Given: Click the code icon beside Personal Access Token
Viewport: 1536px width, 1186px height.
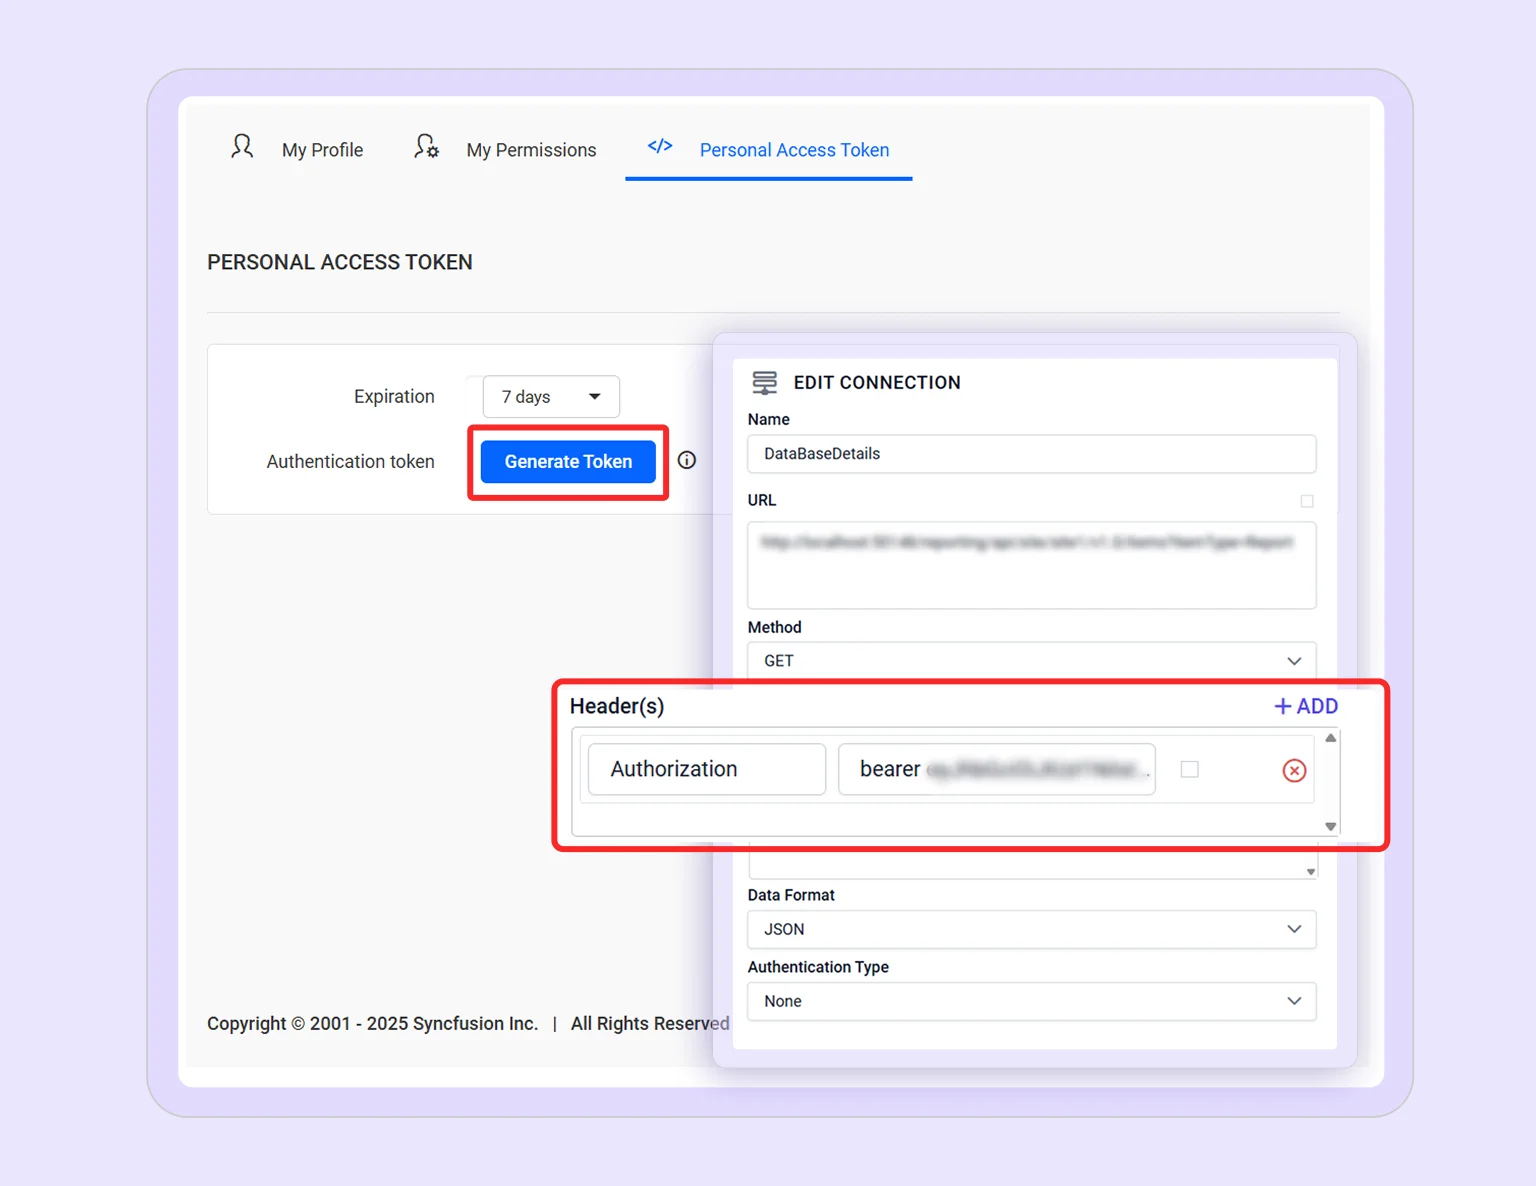Looking at the screenshot, I should click(x=659, y=146).
